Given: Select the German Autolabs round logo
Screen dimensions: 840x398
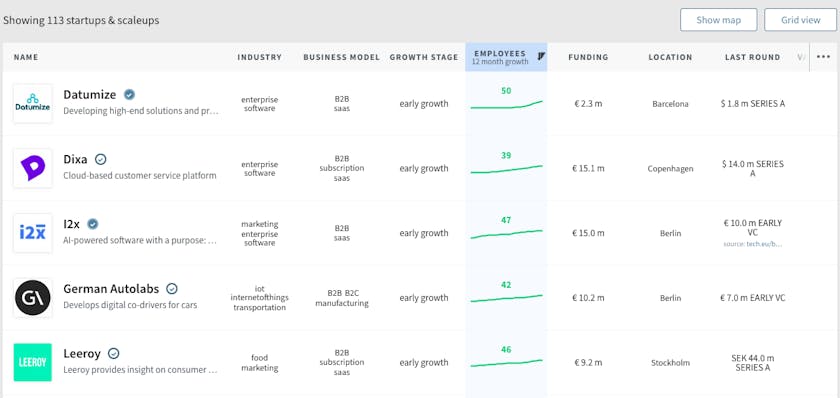Looking at the screenshot, I should [x=33, y=298].
